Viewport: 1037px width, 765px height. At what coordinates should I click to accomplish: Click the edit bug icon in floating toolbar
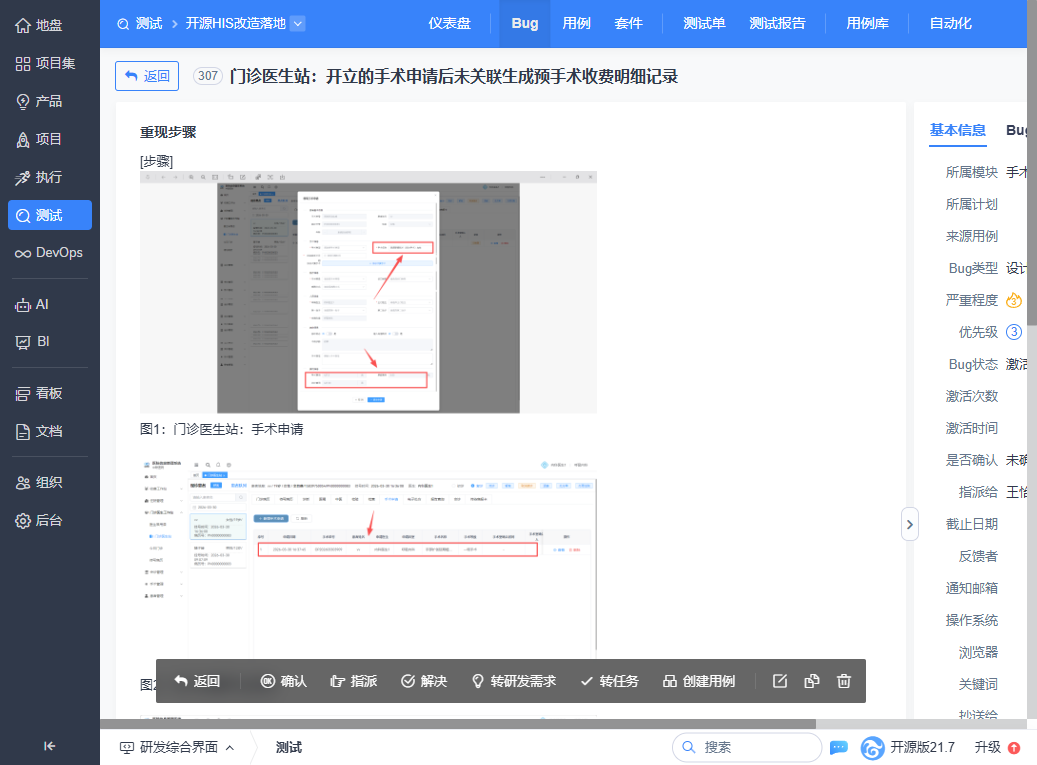[781, 681]
